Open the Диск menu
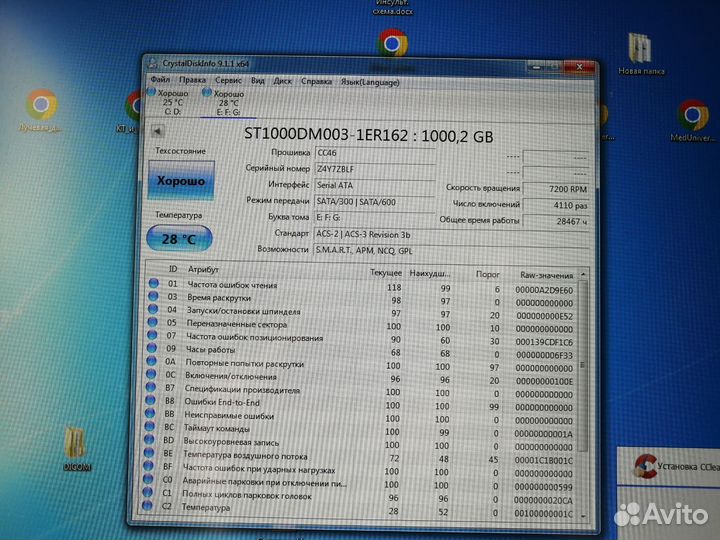Image resolution: width=720 pixels, height=540 pixels. click(283, 80)
